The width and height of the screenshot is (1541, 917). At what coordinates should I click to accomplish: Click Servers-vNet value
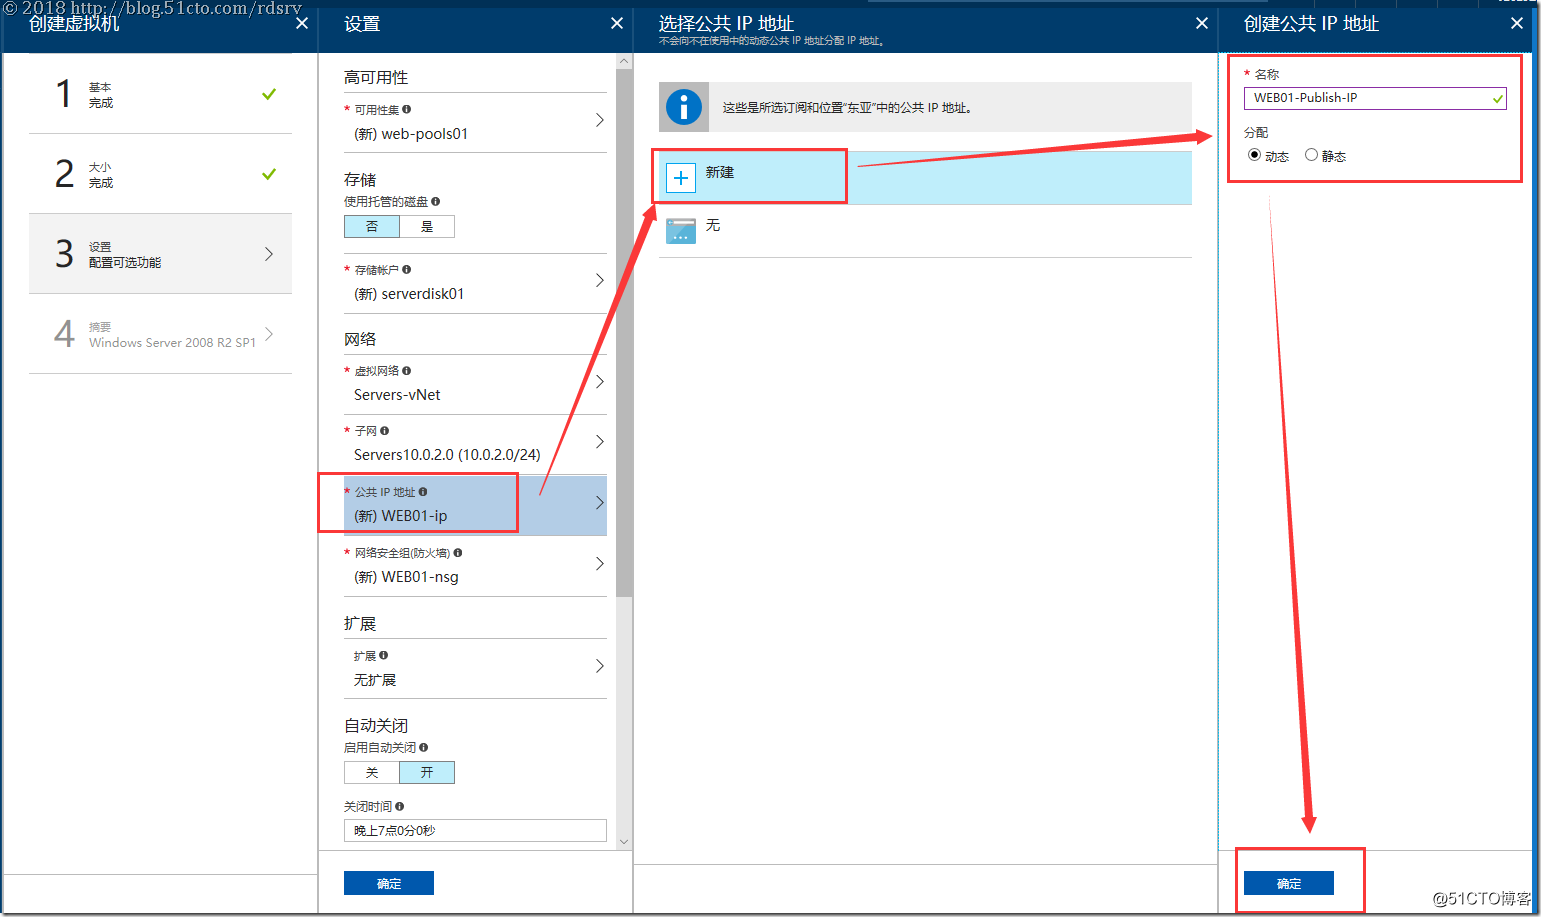[x=397, y=395]
